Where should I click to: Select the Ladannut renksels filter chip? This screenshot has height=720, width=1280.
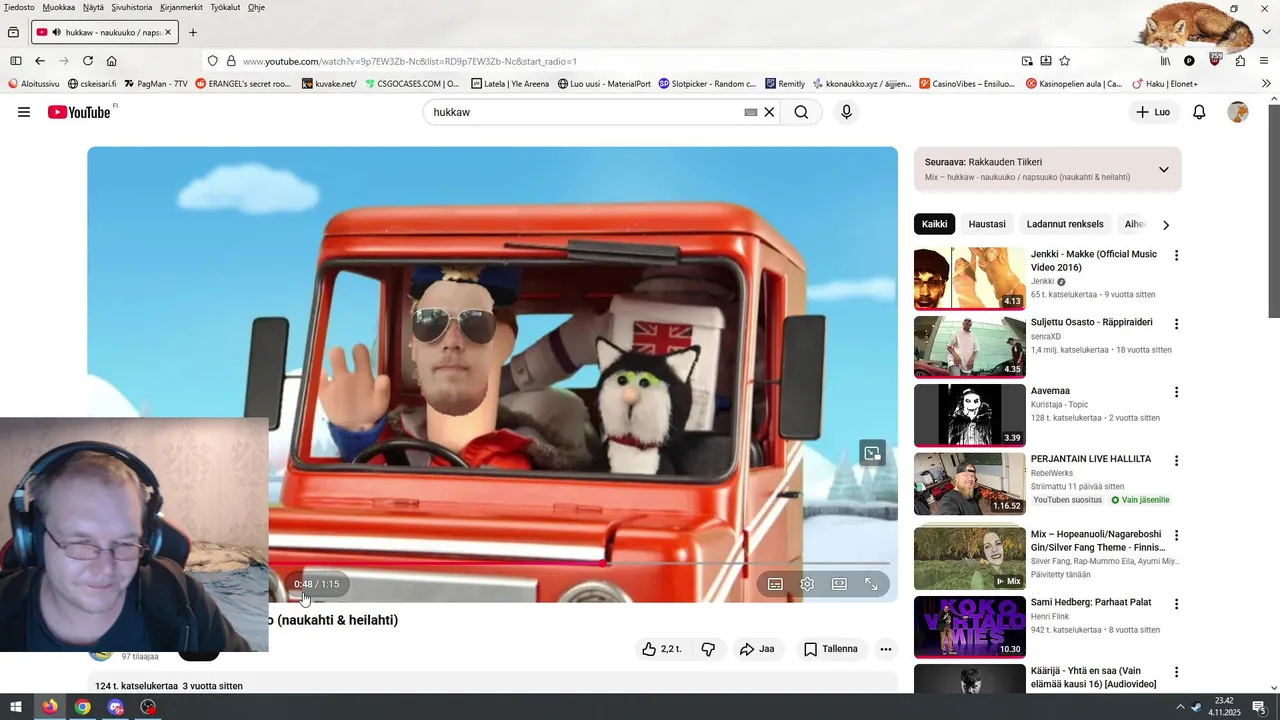[x=1065, y=224]
